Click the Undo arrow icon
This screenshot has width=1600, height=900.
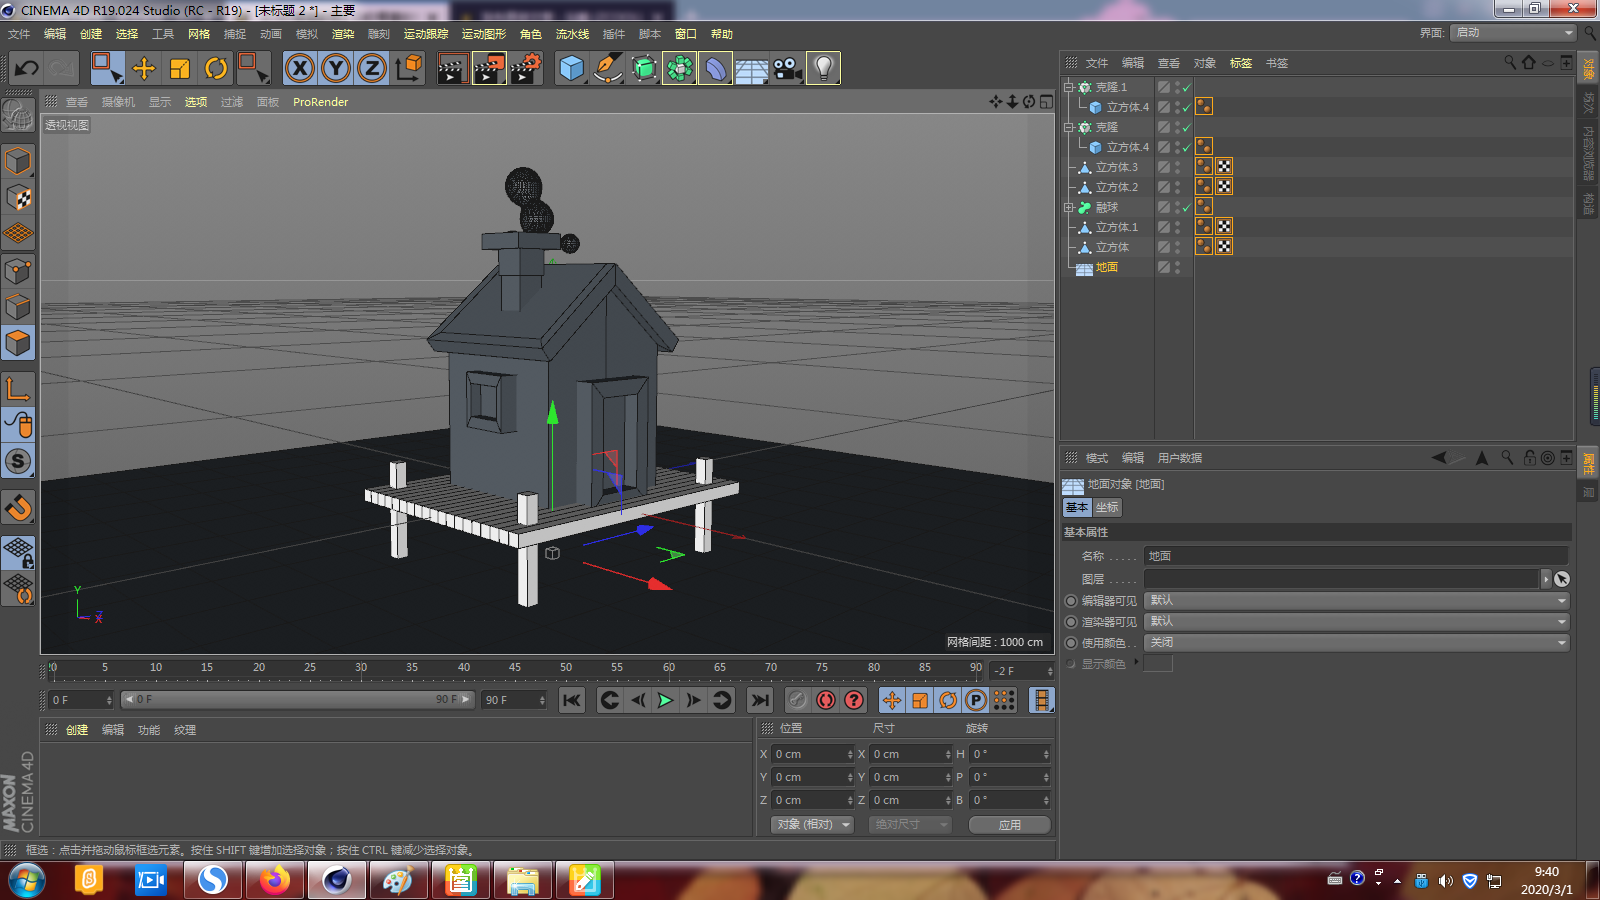point(27,68)
